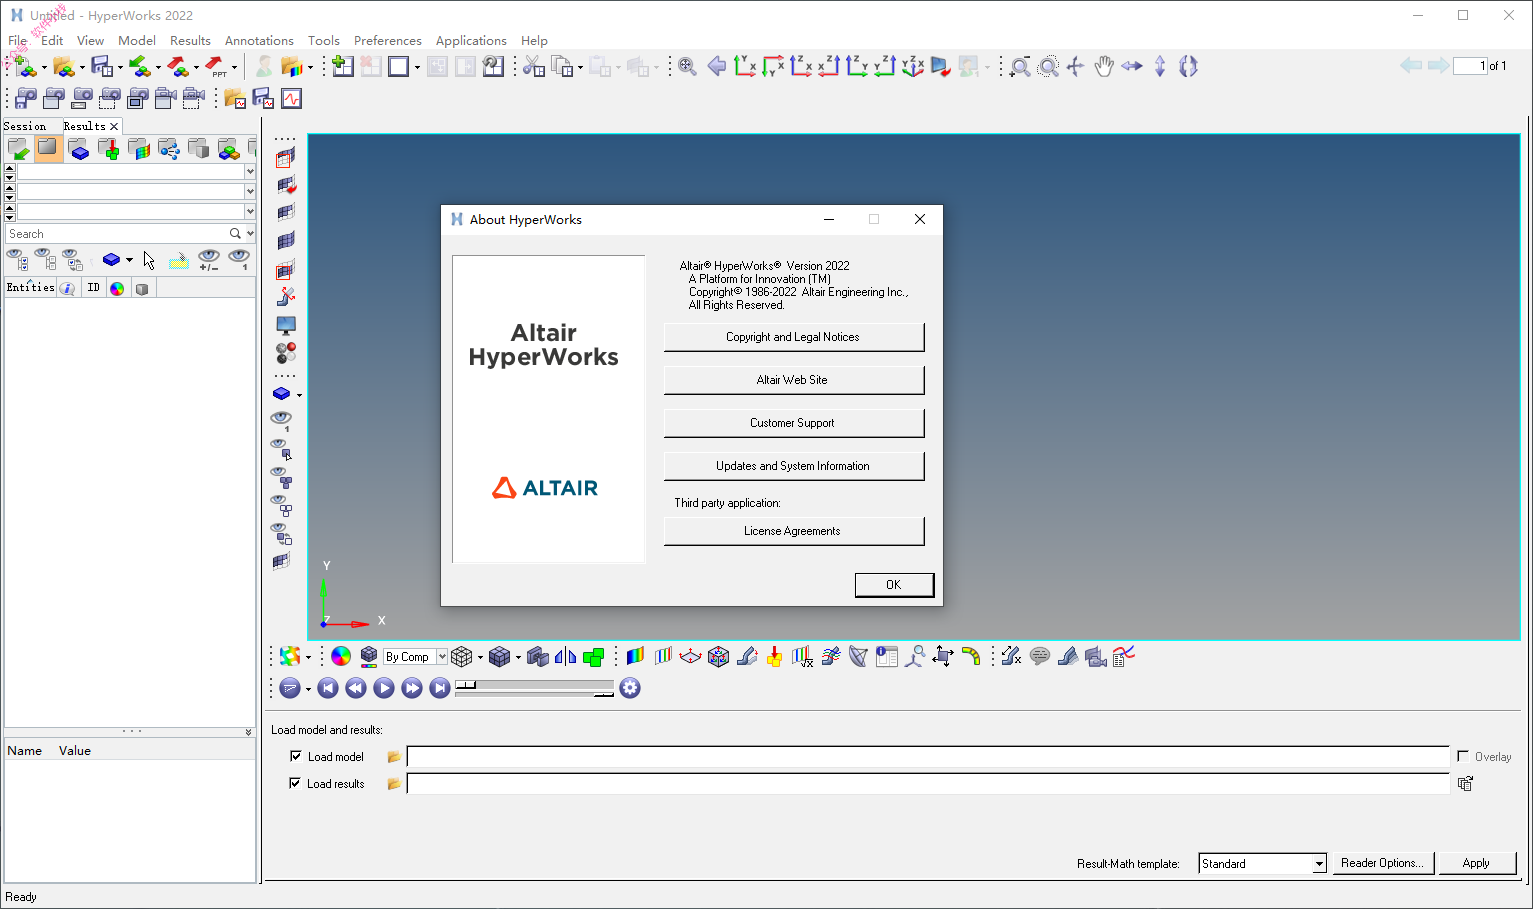The image size is (1533, 909).
Task: Click the animation settings gear icon
Action: pyautogui.click(x=630, y=688)
